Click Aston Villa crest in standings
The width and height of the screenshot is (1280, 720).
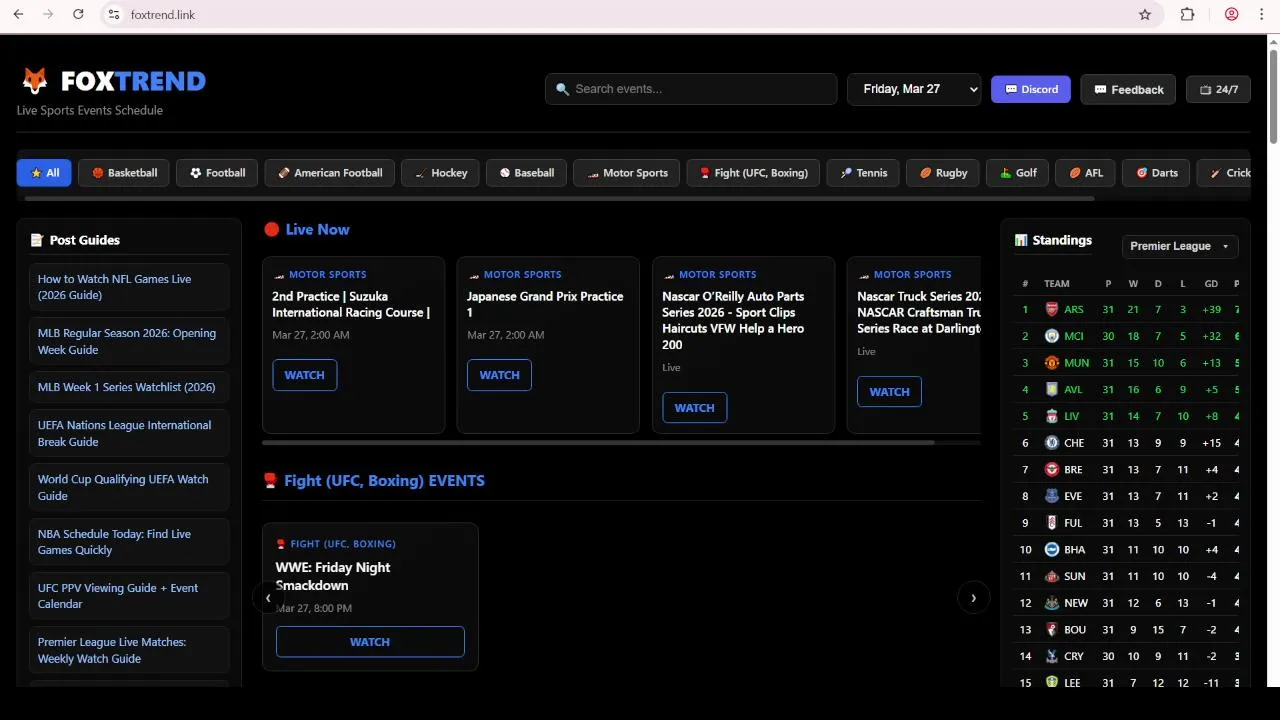pyautogui.click(x=1052, y=390)
